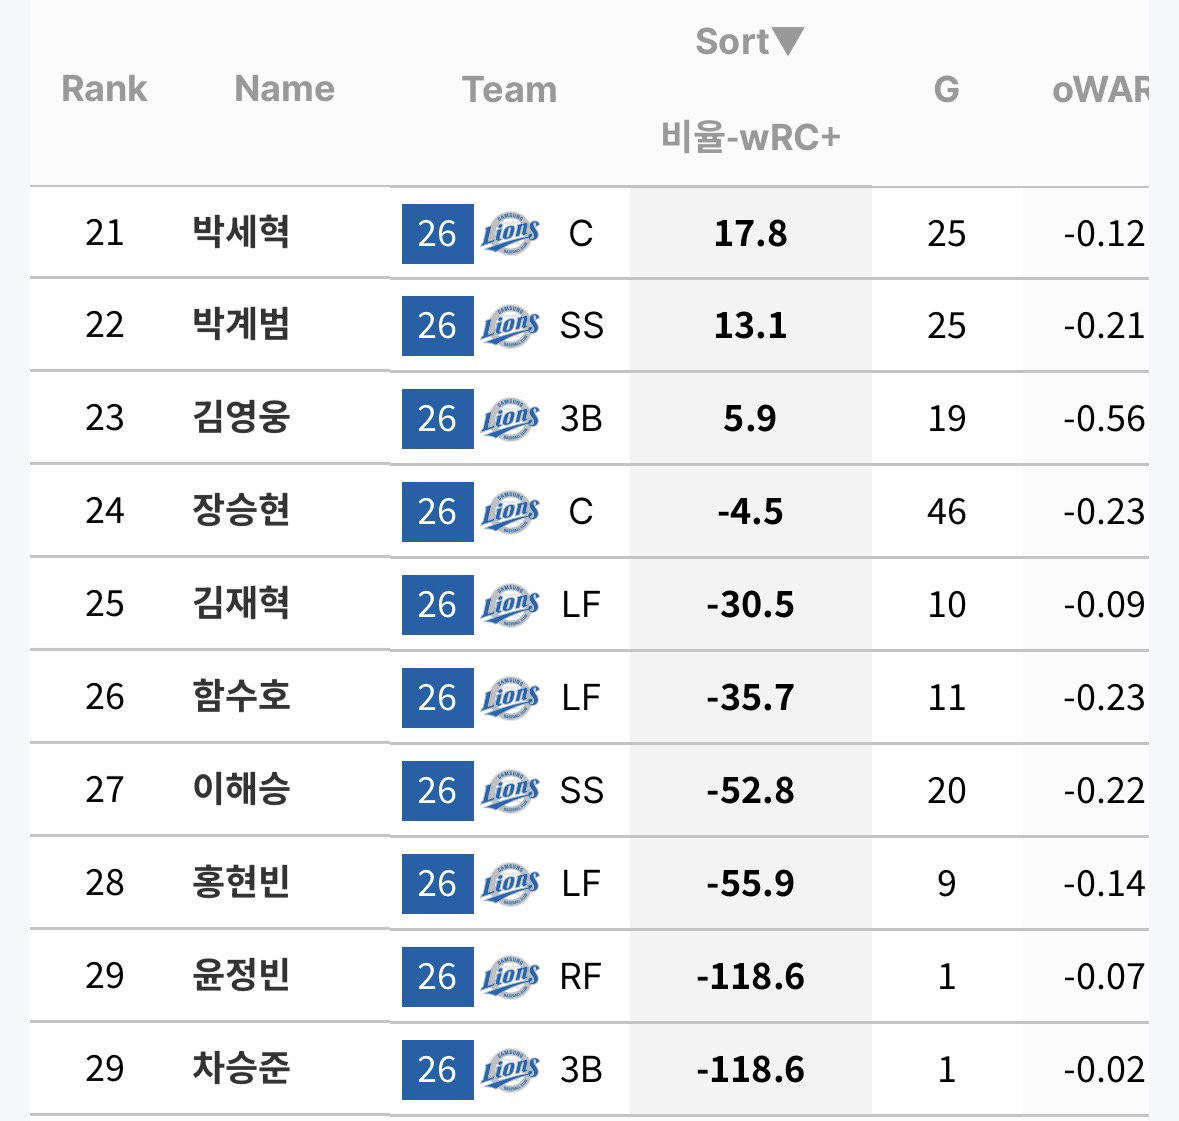Sort by the Team column header
The height and width of the screenshot is (1121, 1179).
tap(510, 89)
